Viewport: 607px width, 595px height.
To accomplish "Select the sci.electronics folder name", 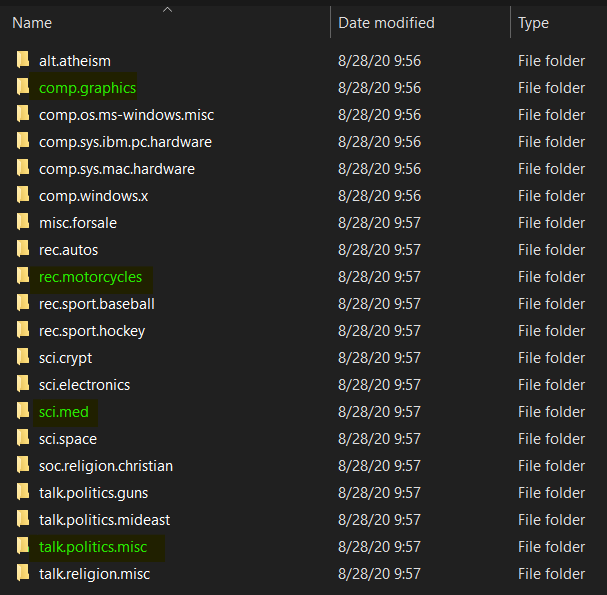I will (x=84, y=385).
